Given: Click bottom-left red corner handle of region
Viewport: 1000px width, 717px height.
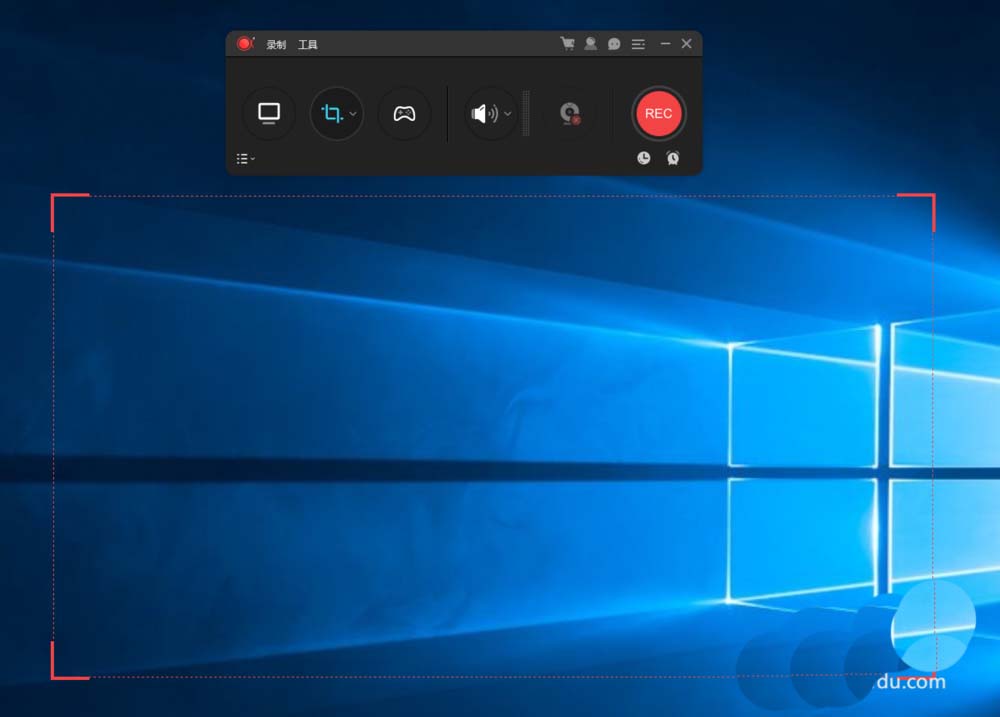Looking at the screenshot, I should (70, 661).
